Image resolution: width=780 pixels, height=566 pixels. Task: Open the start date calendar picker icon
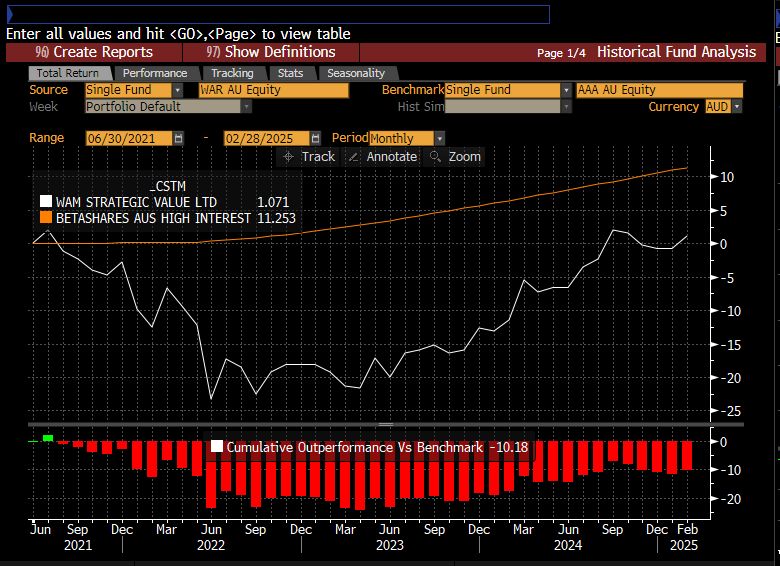pyautogui.click(x=178, y=138)
